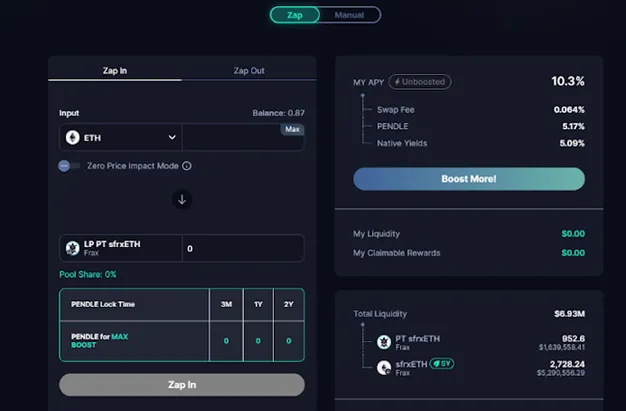Click the MAX BOOST label text

coord(100,341)
